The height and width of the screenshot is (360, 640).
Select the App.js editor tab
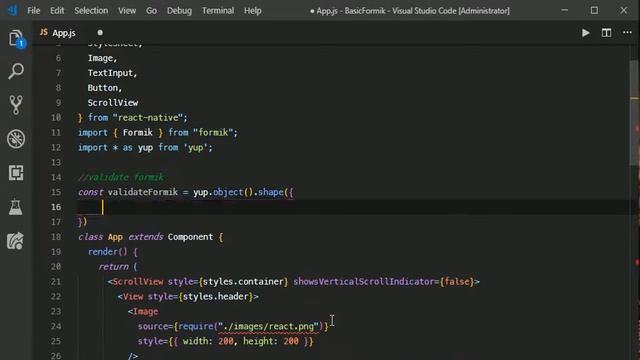click(64, 33)
